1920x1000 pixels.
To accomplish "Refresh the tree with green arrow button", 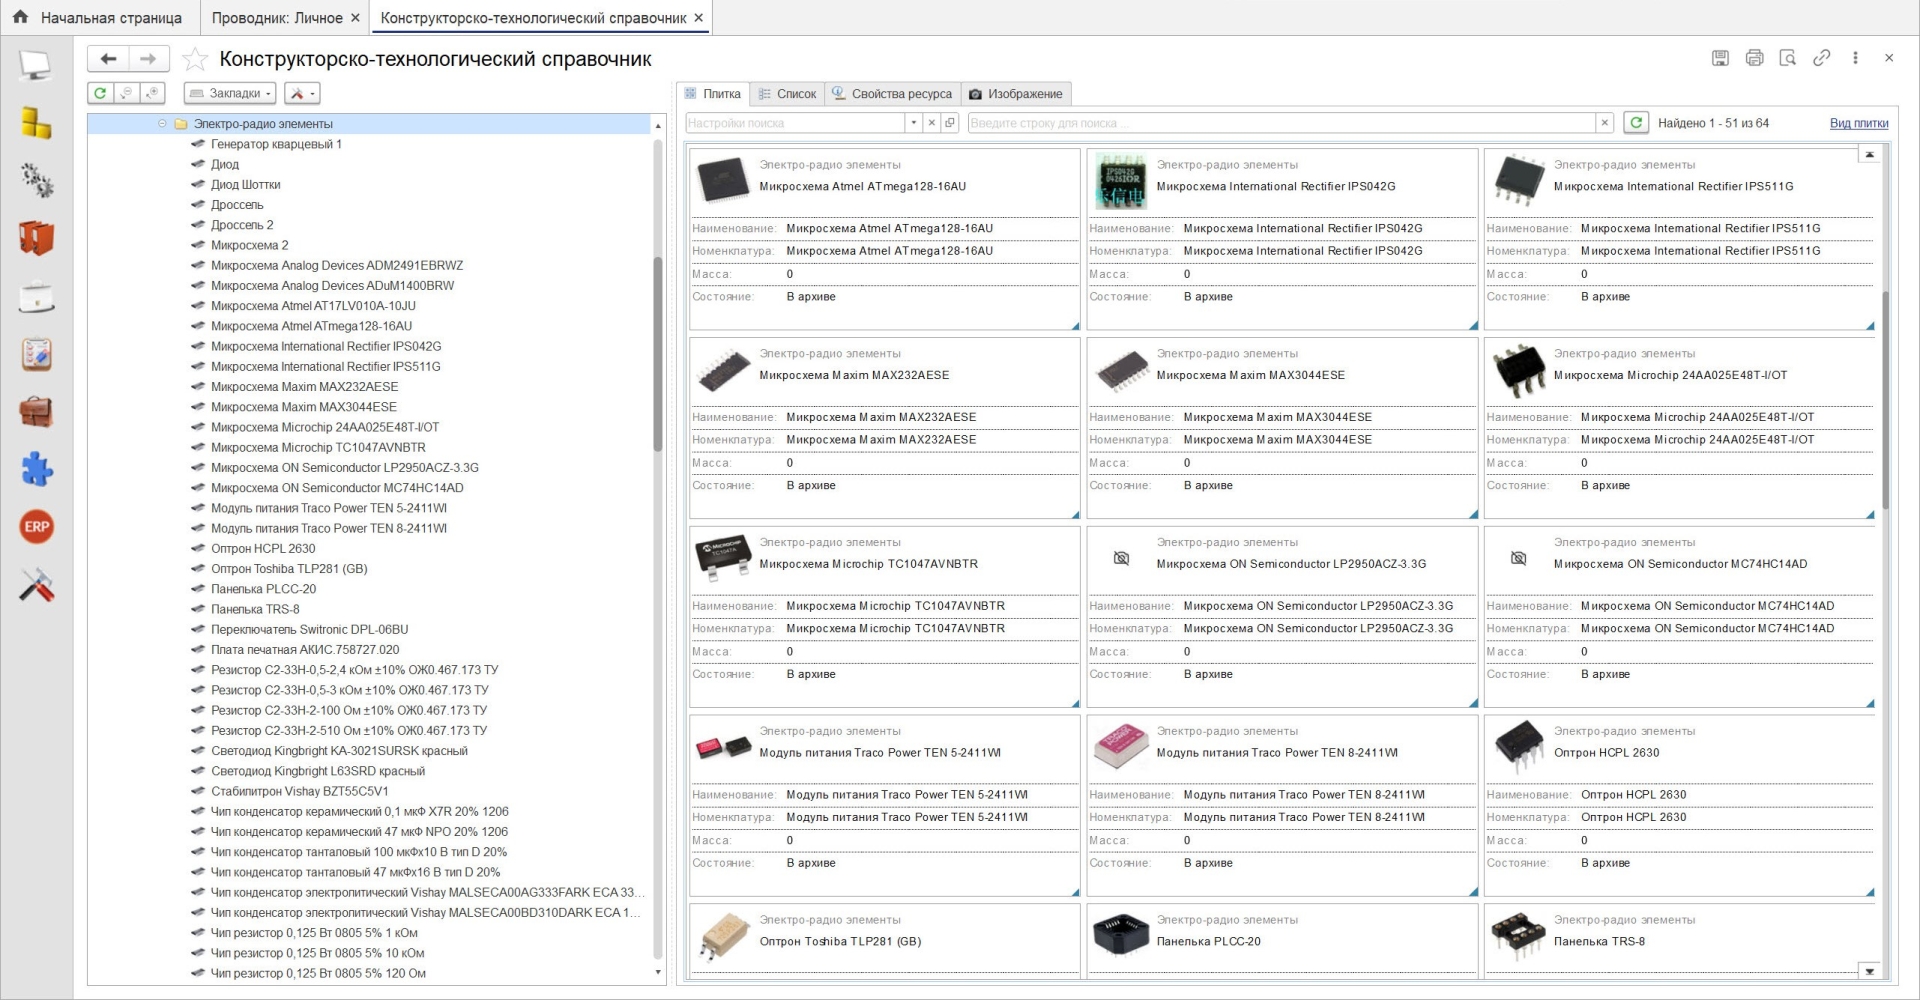I will (100, 93).
